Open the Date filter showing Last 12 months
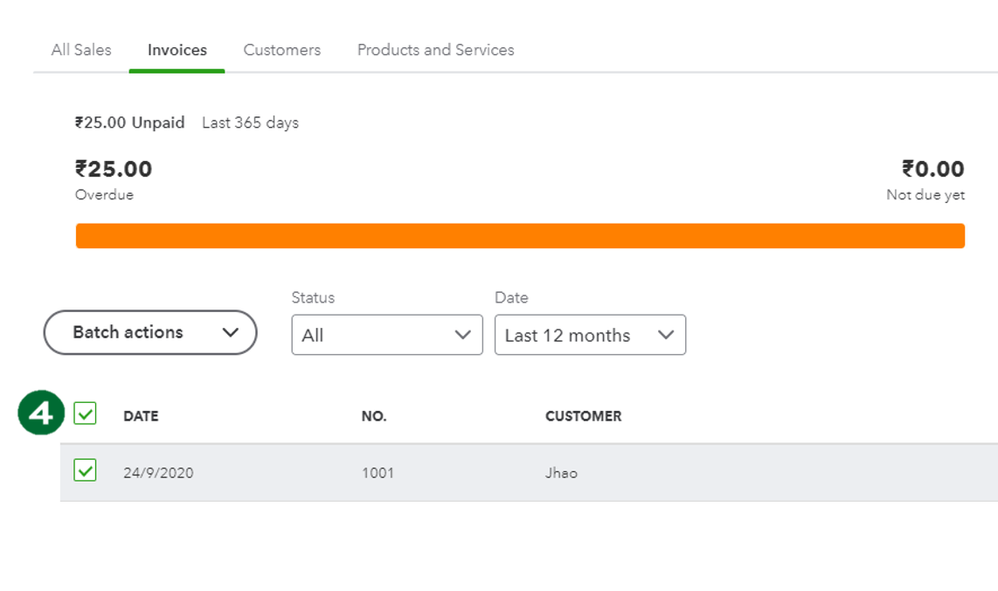 click(x=590, y=335)
